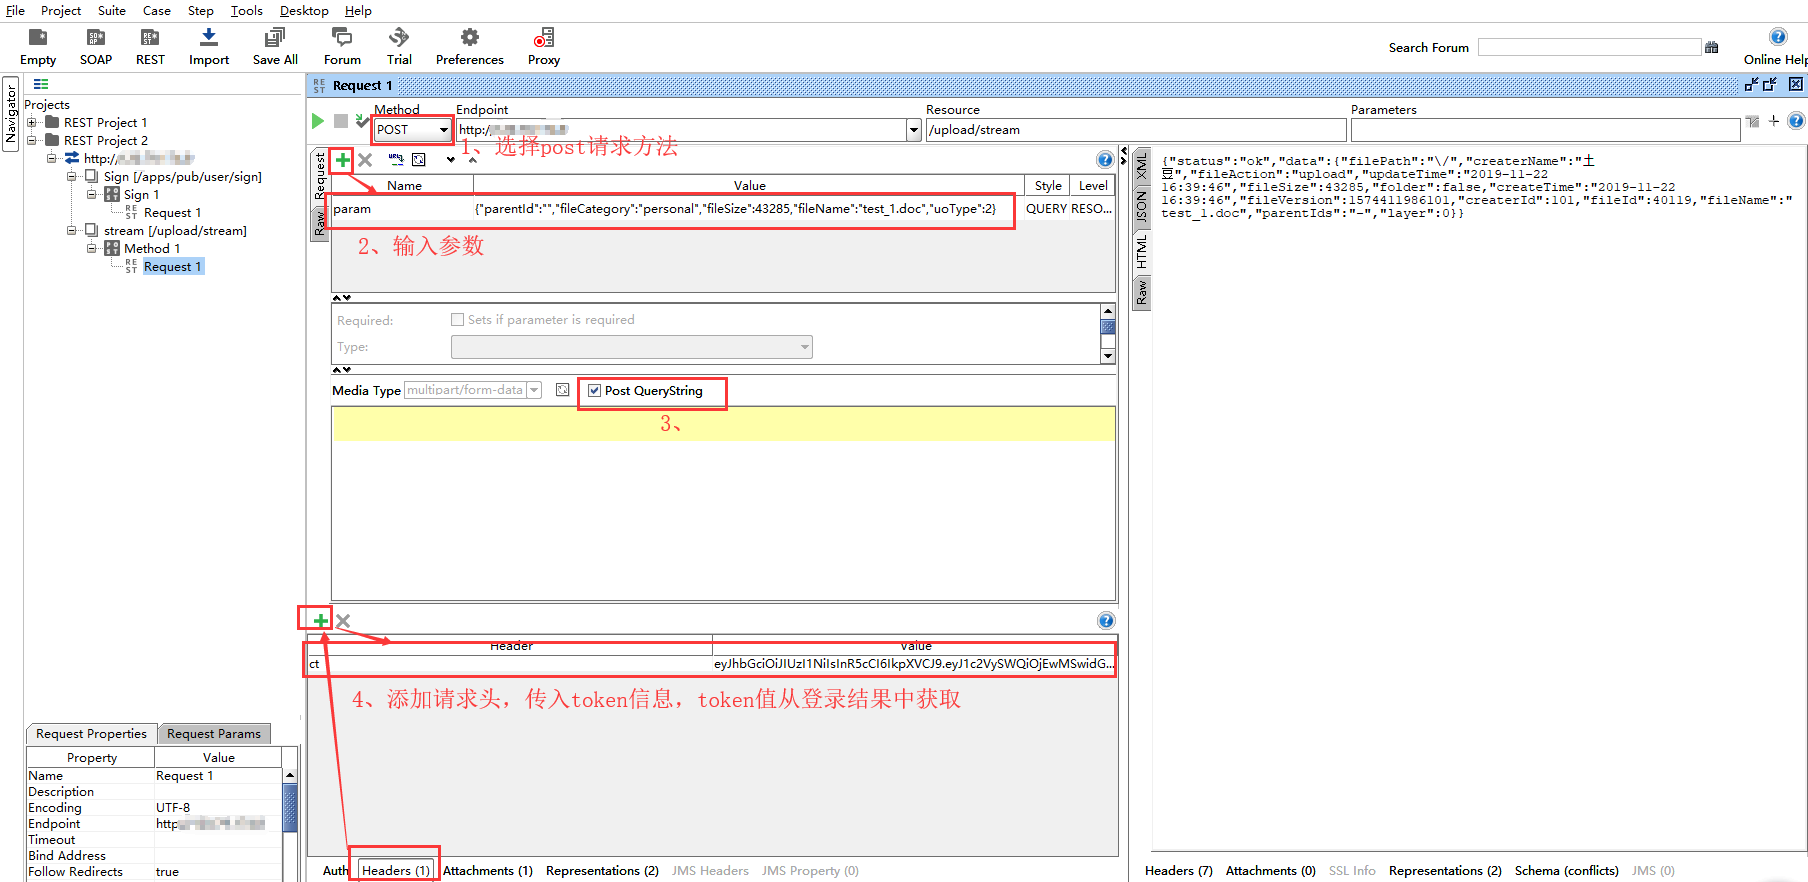Image resolution: width=1808 pixels, height=882 pixels.
Task: Open the Tools menu
Action: click(x=246, y=11)
